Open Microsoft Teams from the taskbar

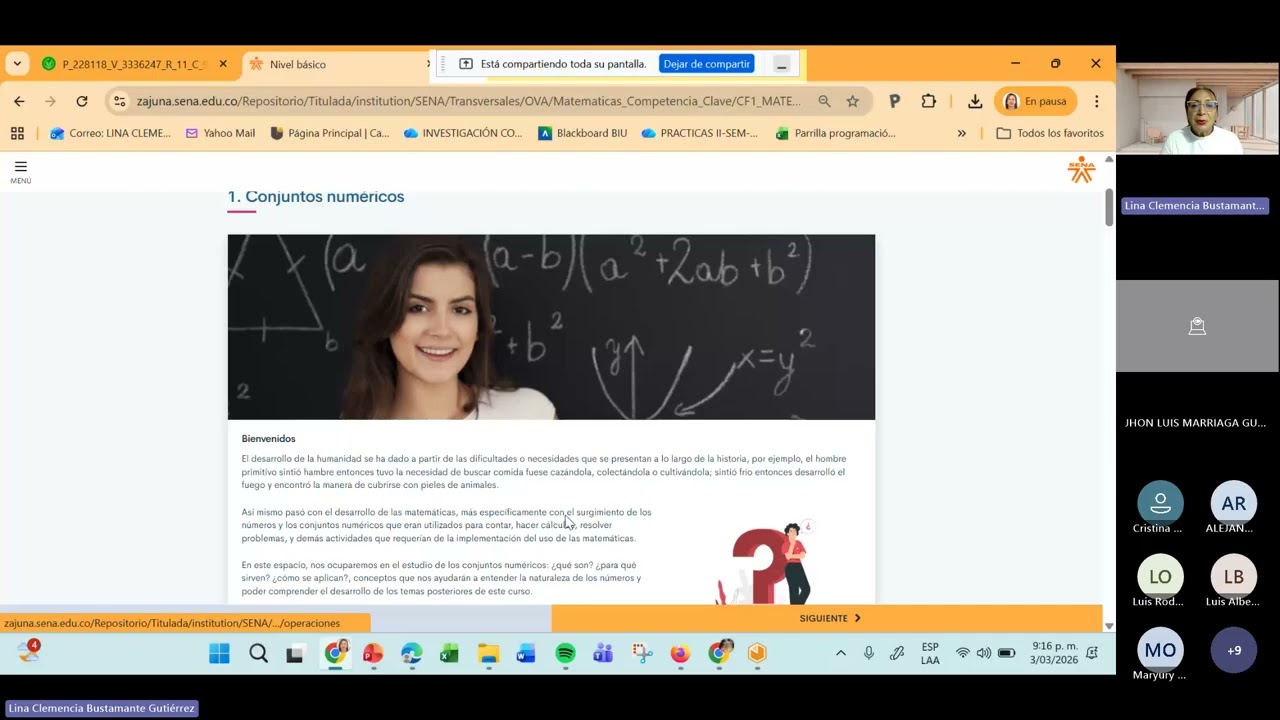(603, 654)
